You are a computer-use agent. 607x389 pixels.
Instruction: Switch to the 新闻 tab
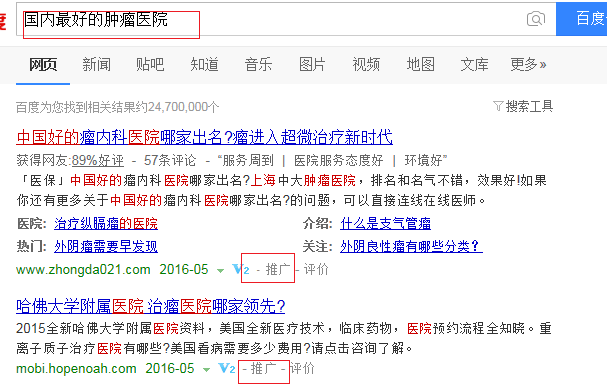point(96,64)
